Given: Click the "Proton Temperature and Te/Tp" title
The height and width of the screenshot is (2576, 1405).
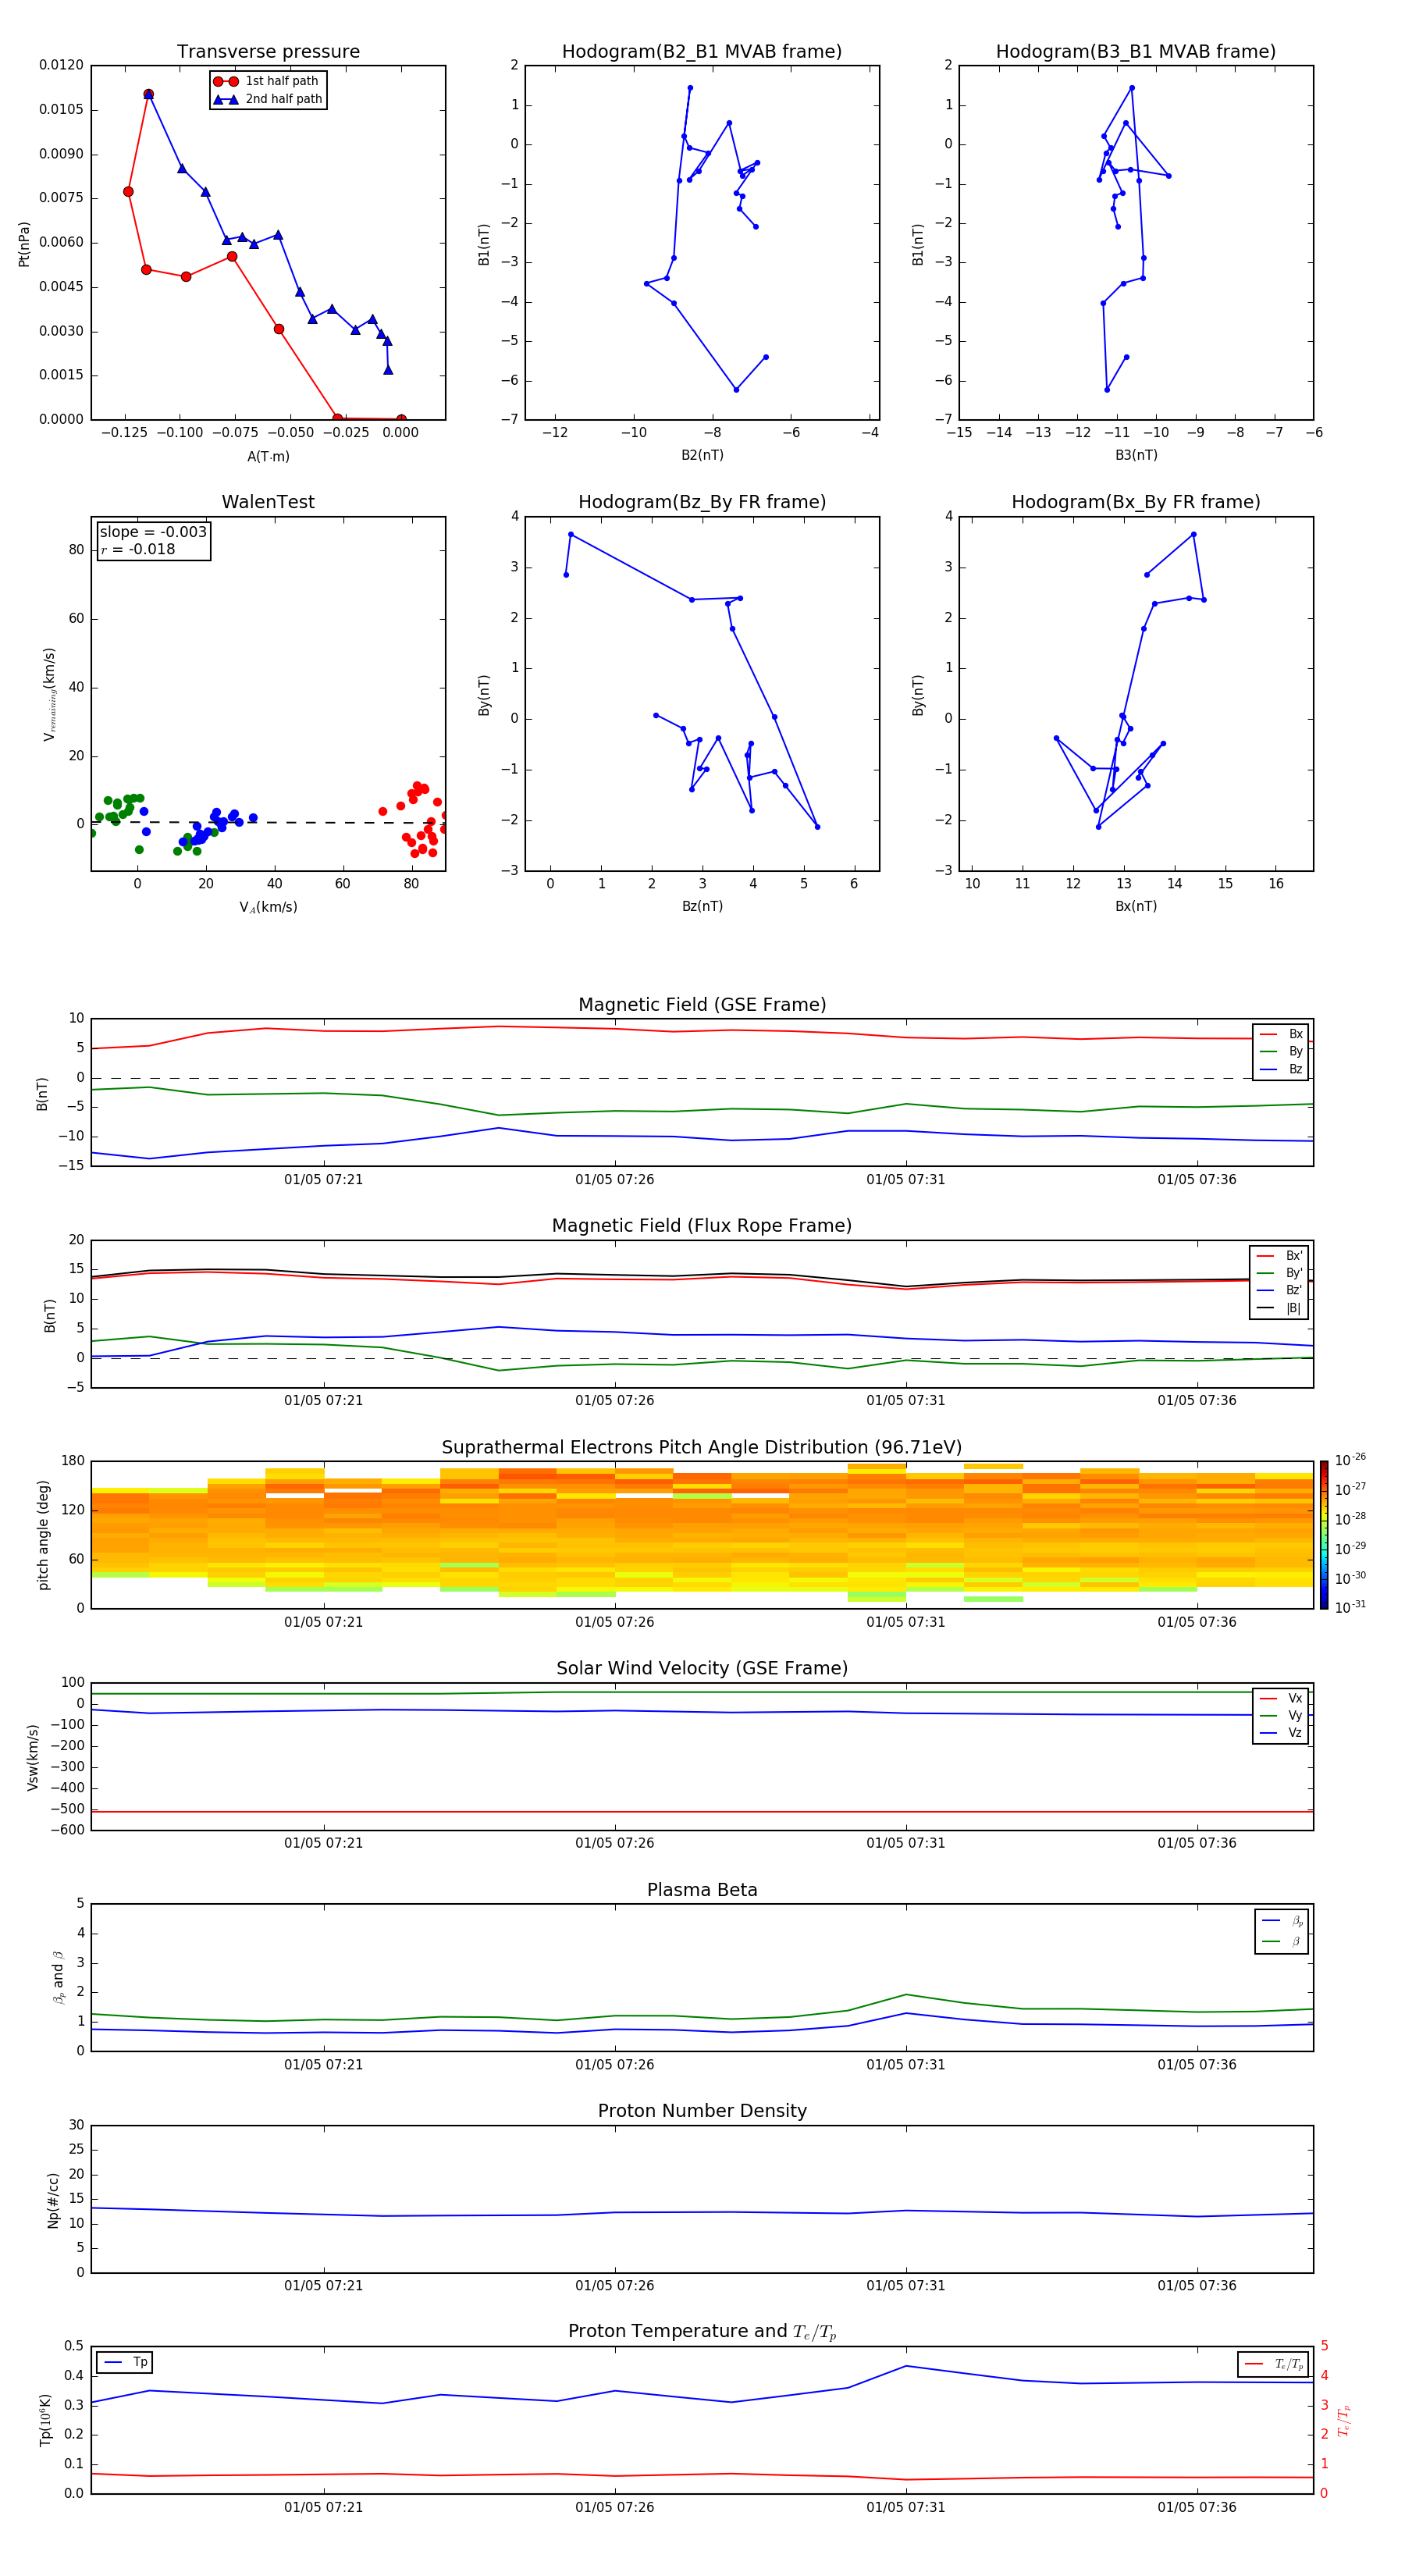Looking at the screenshot, I should tap(702, 2332).
